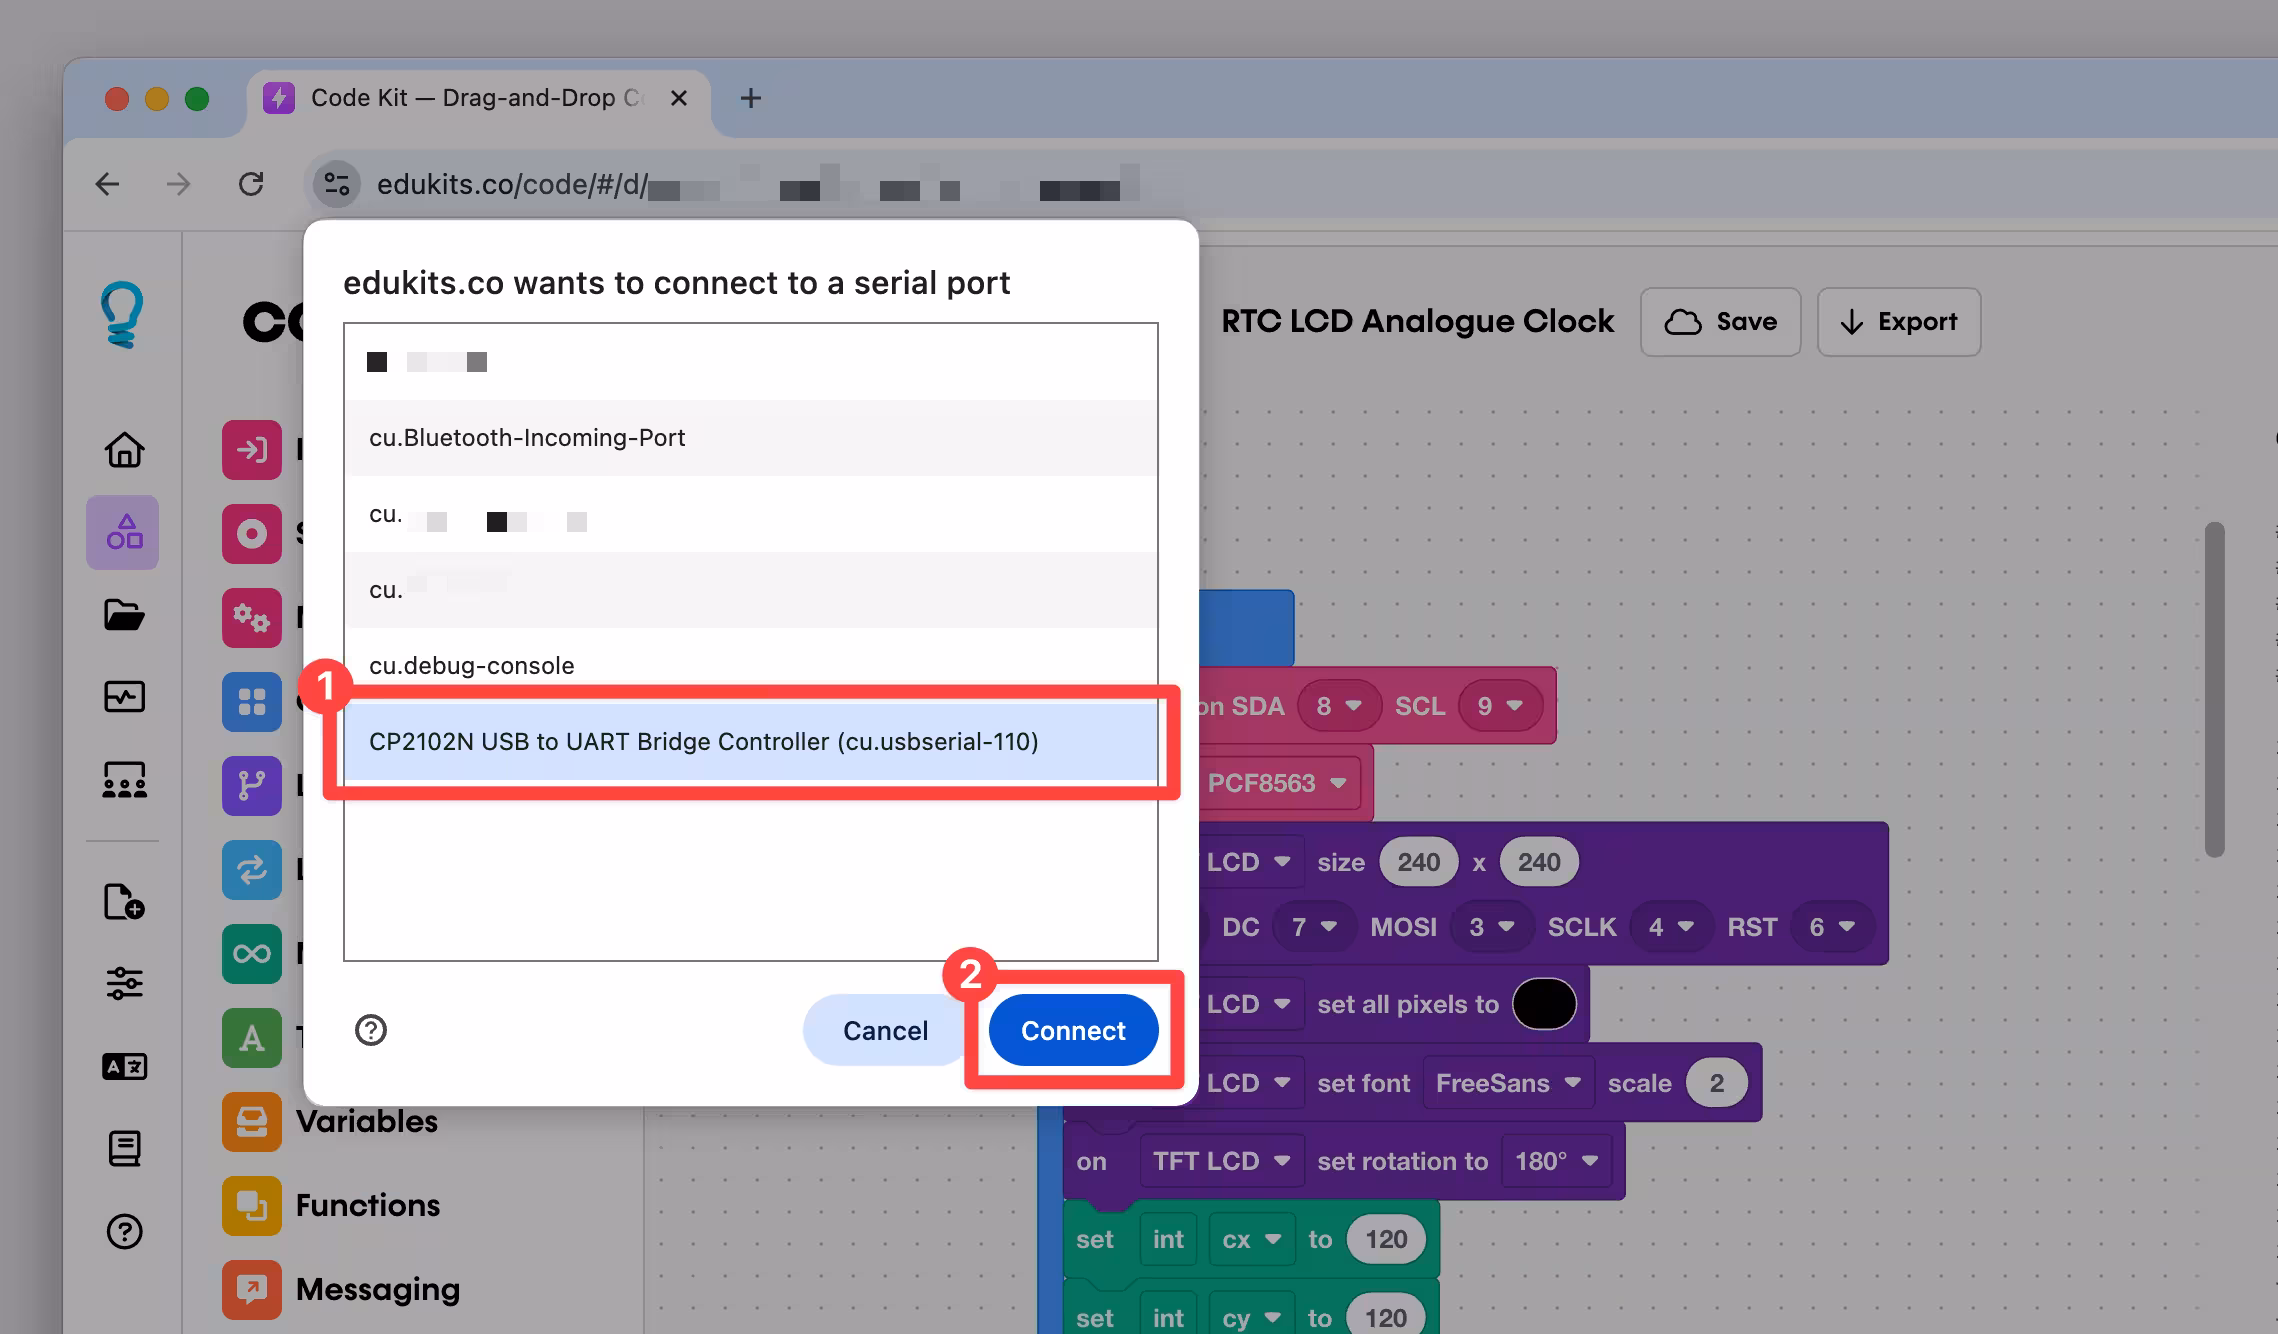The height and width of the screenshot is (1334, 2278).
Task: Save the project
Action: pos(1720,322)
